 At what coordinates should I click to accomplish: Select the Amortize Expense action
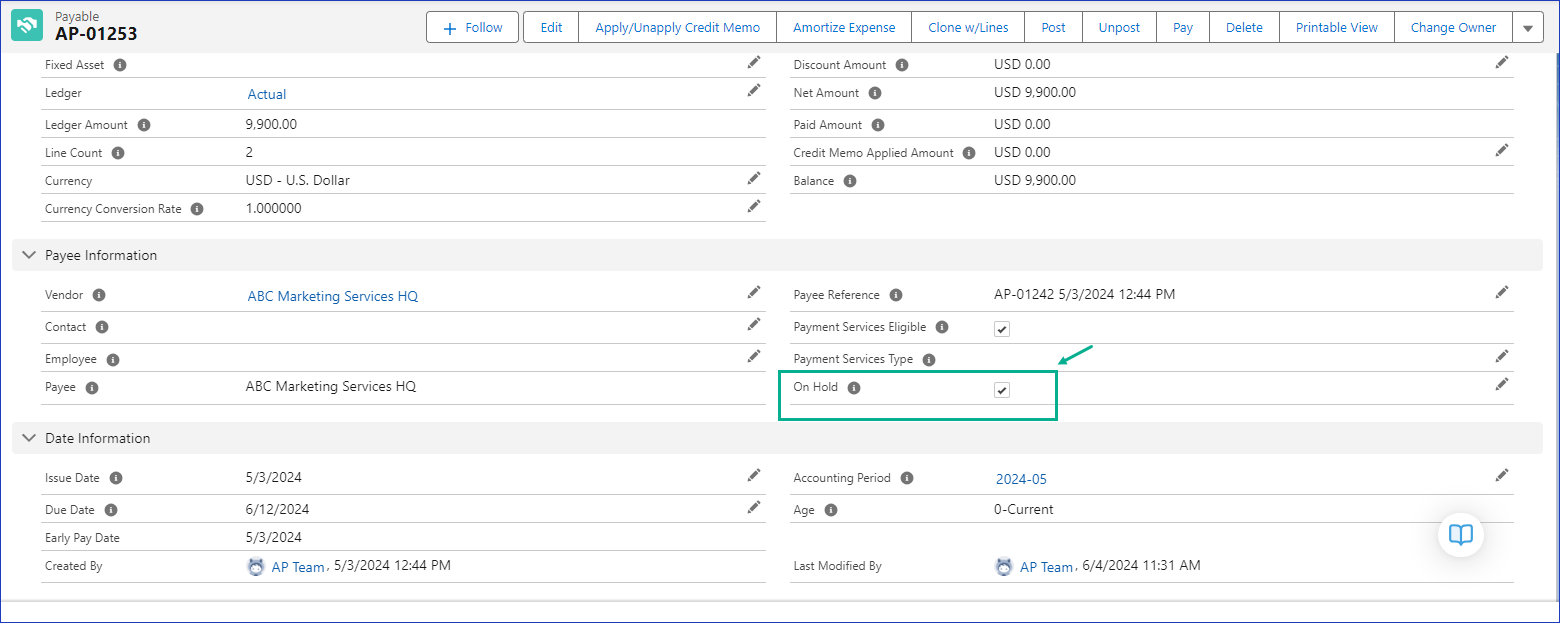click(x=843, y=28)
